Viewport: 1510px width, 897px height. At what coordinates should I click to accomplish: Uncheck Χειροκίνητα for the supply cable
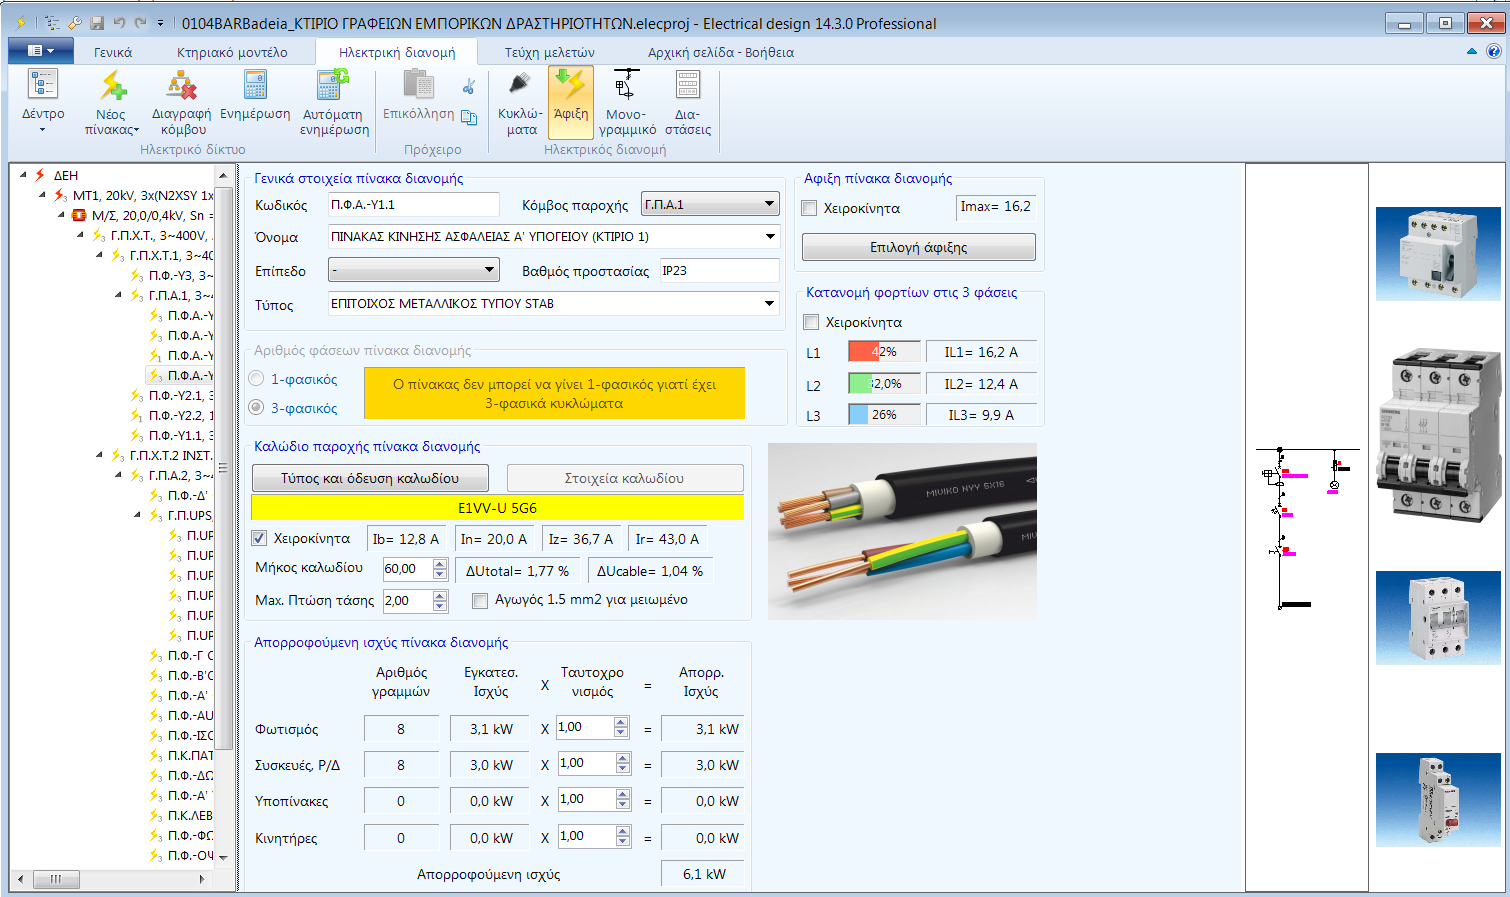click(258, 537)
